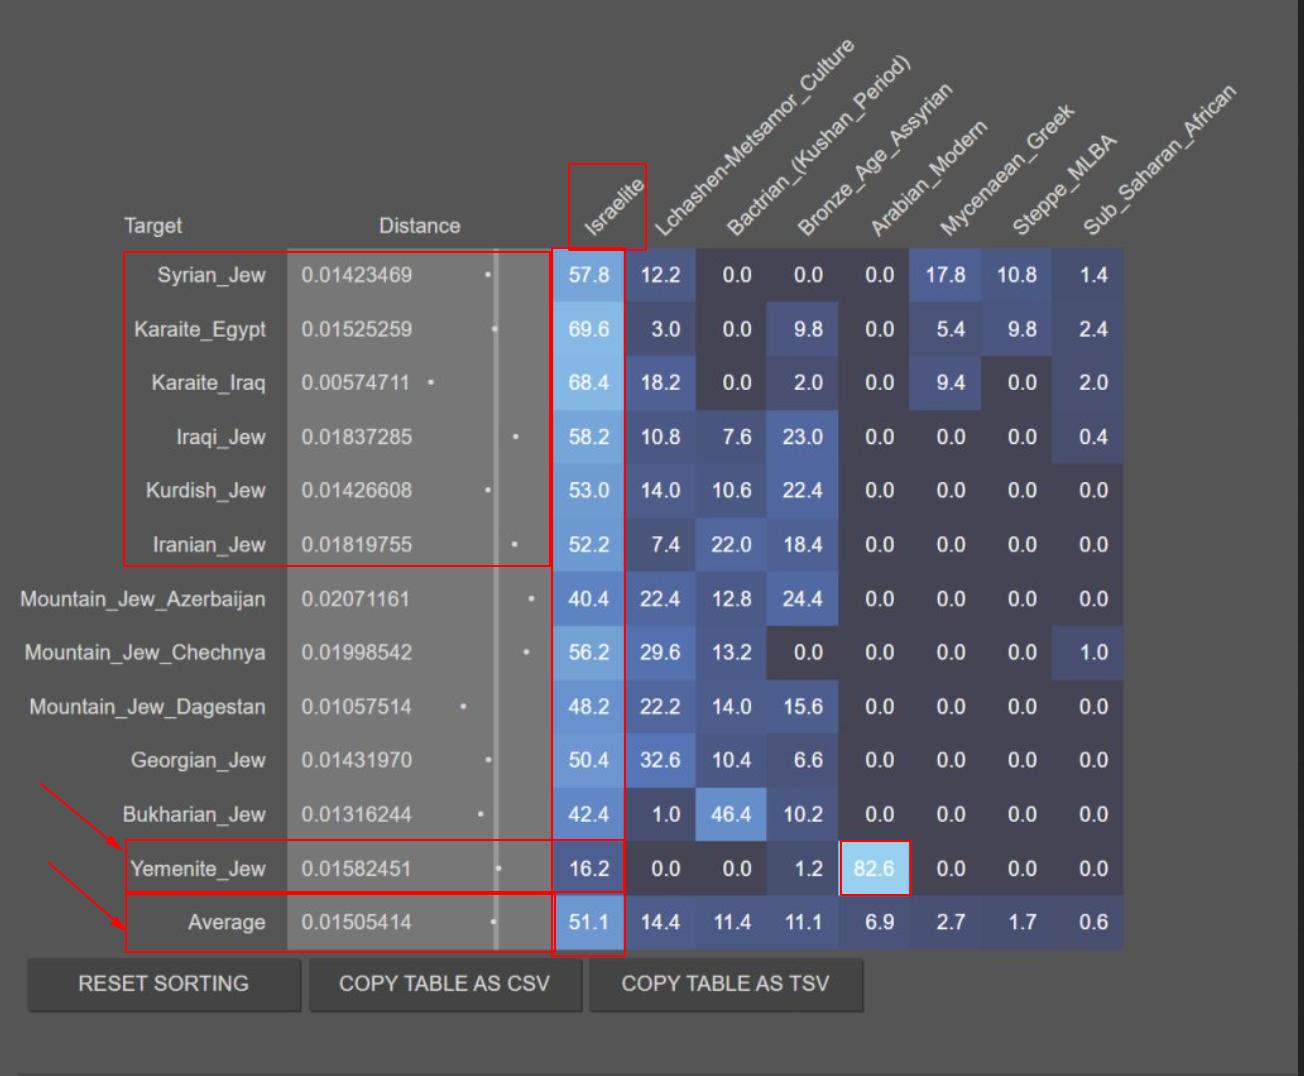Click the 69.6 Israelite cell for Karaite_Egypt
Viewport: 1304px width, 1076px height.
pos(588,329)
